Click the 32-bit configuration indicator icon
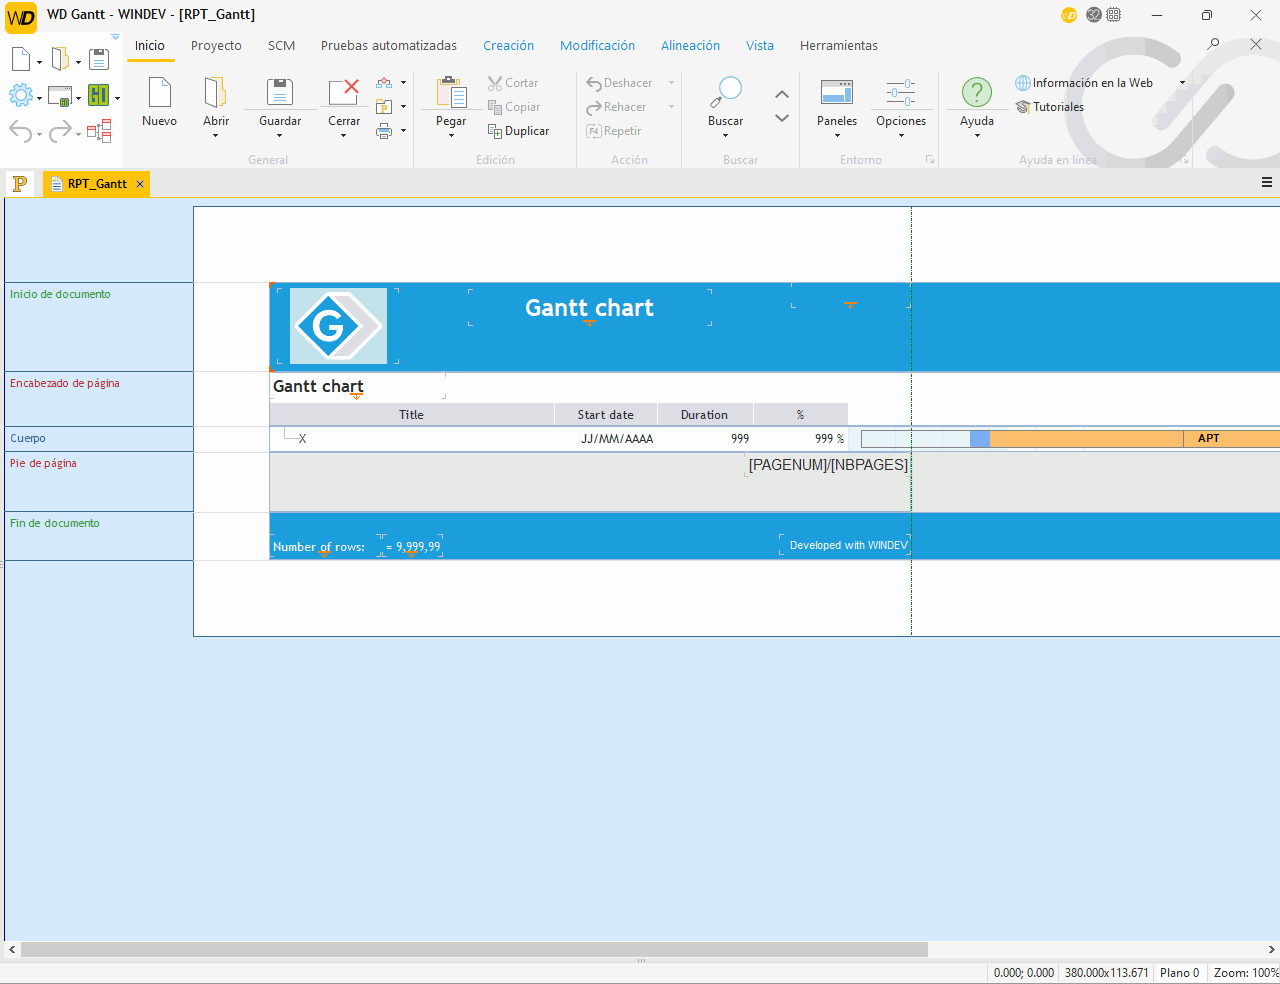The image size is (1280, 984). coord(1093,15)
